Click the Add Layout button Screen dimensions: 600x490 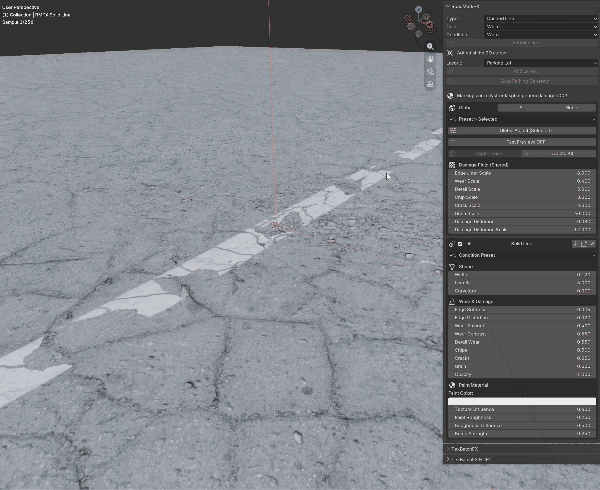tap(522, 72)
